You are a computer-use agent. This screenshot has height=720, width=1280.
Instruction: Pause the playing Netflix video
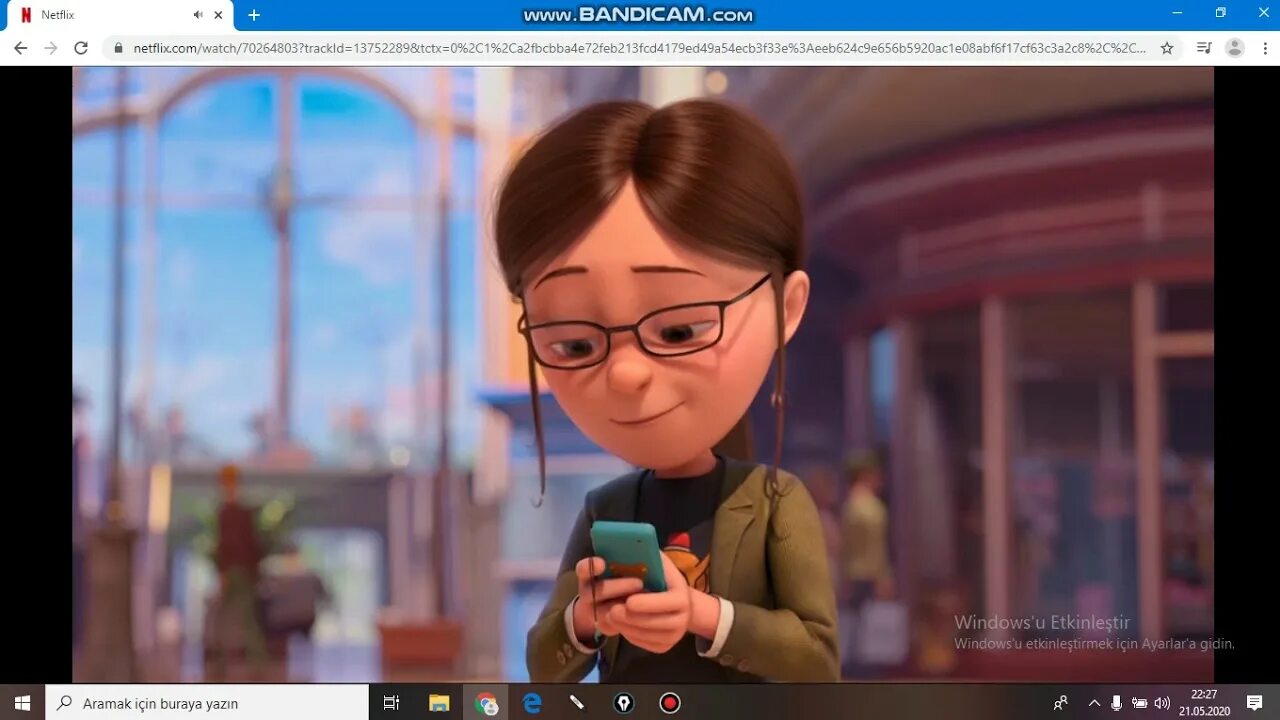click(x=643, y=375)
